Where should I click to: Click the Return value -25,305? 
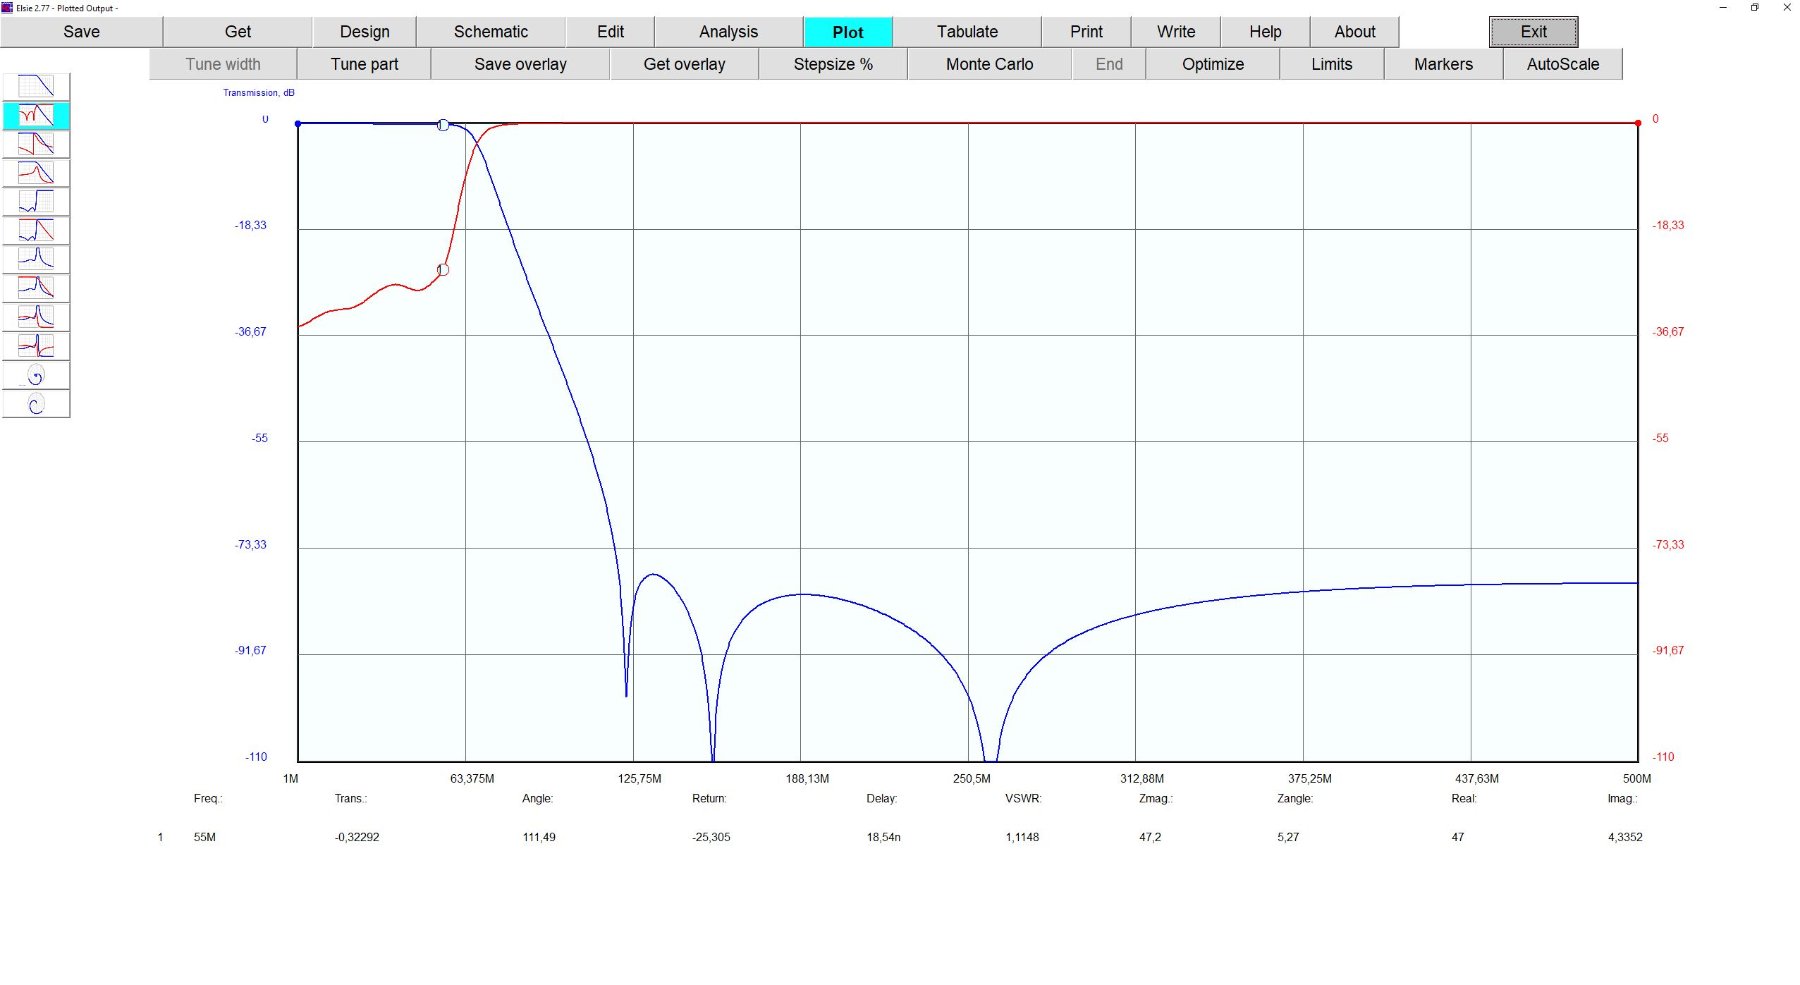tap(711, 837)
